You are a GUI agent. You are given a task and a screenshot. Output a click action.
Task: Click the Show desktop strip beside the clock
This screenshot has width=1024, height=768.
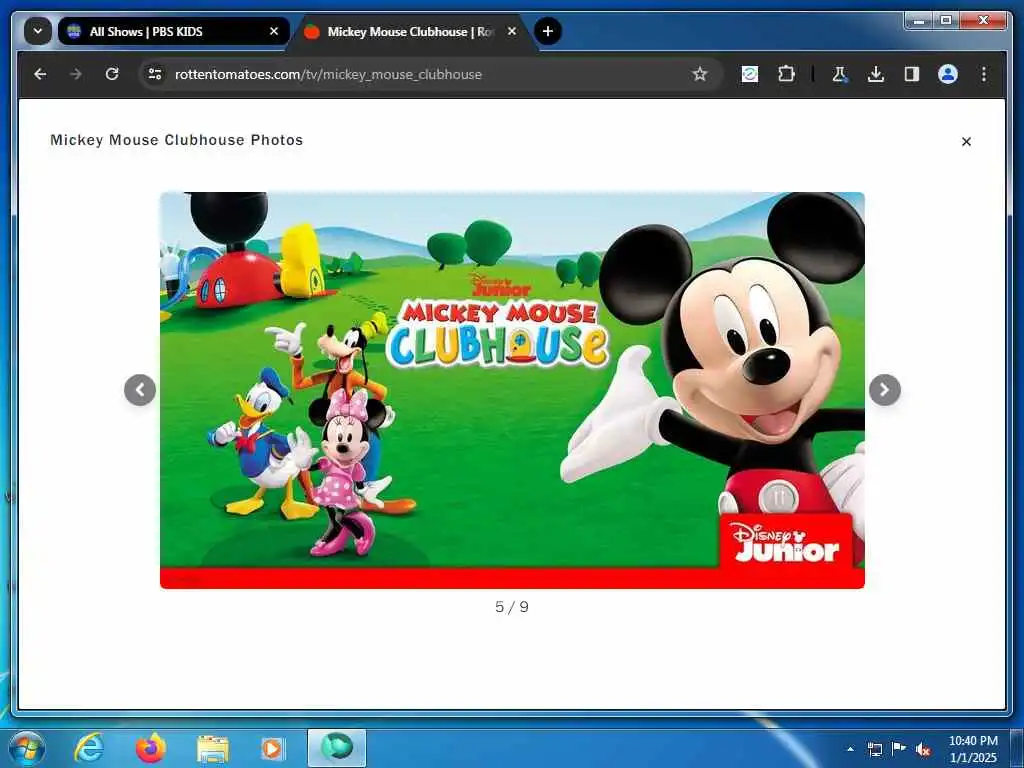coord(1017,748)
